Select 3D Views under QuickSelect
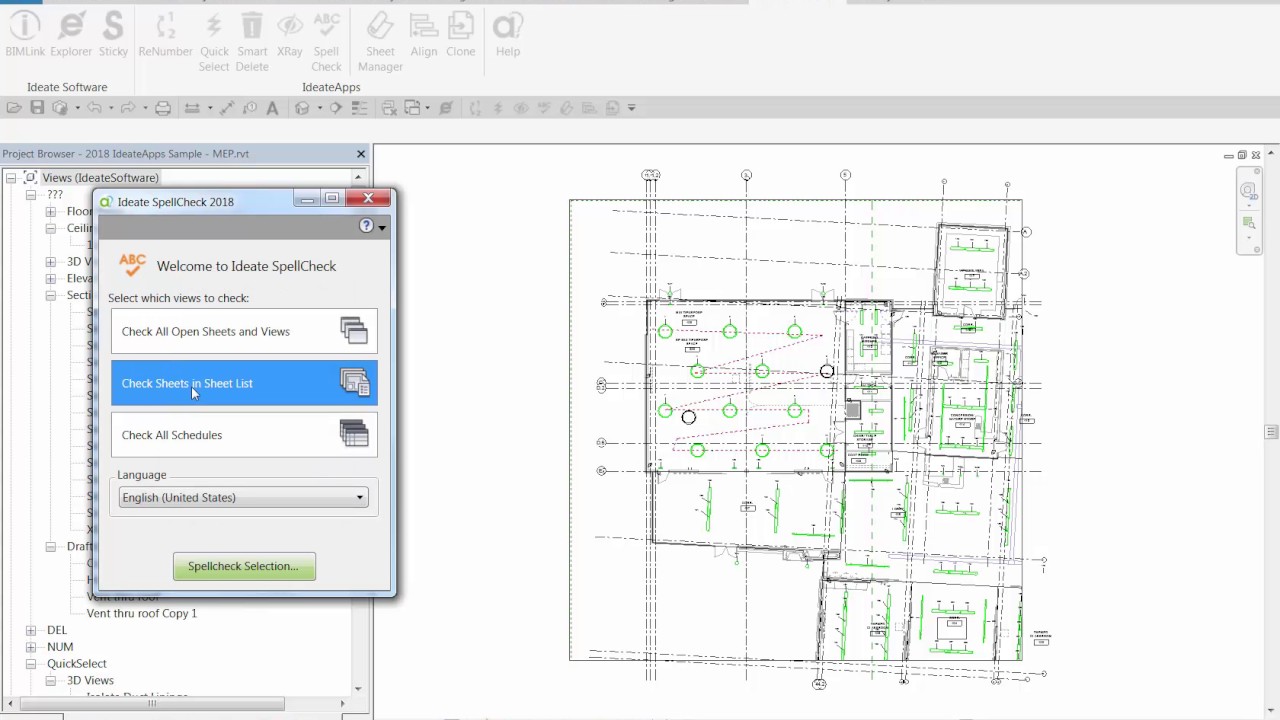 click(x=90, y=680)
